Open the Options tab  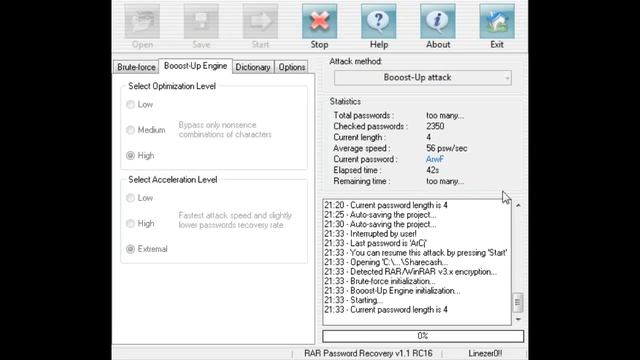pos(291,67)
